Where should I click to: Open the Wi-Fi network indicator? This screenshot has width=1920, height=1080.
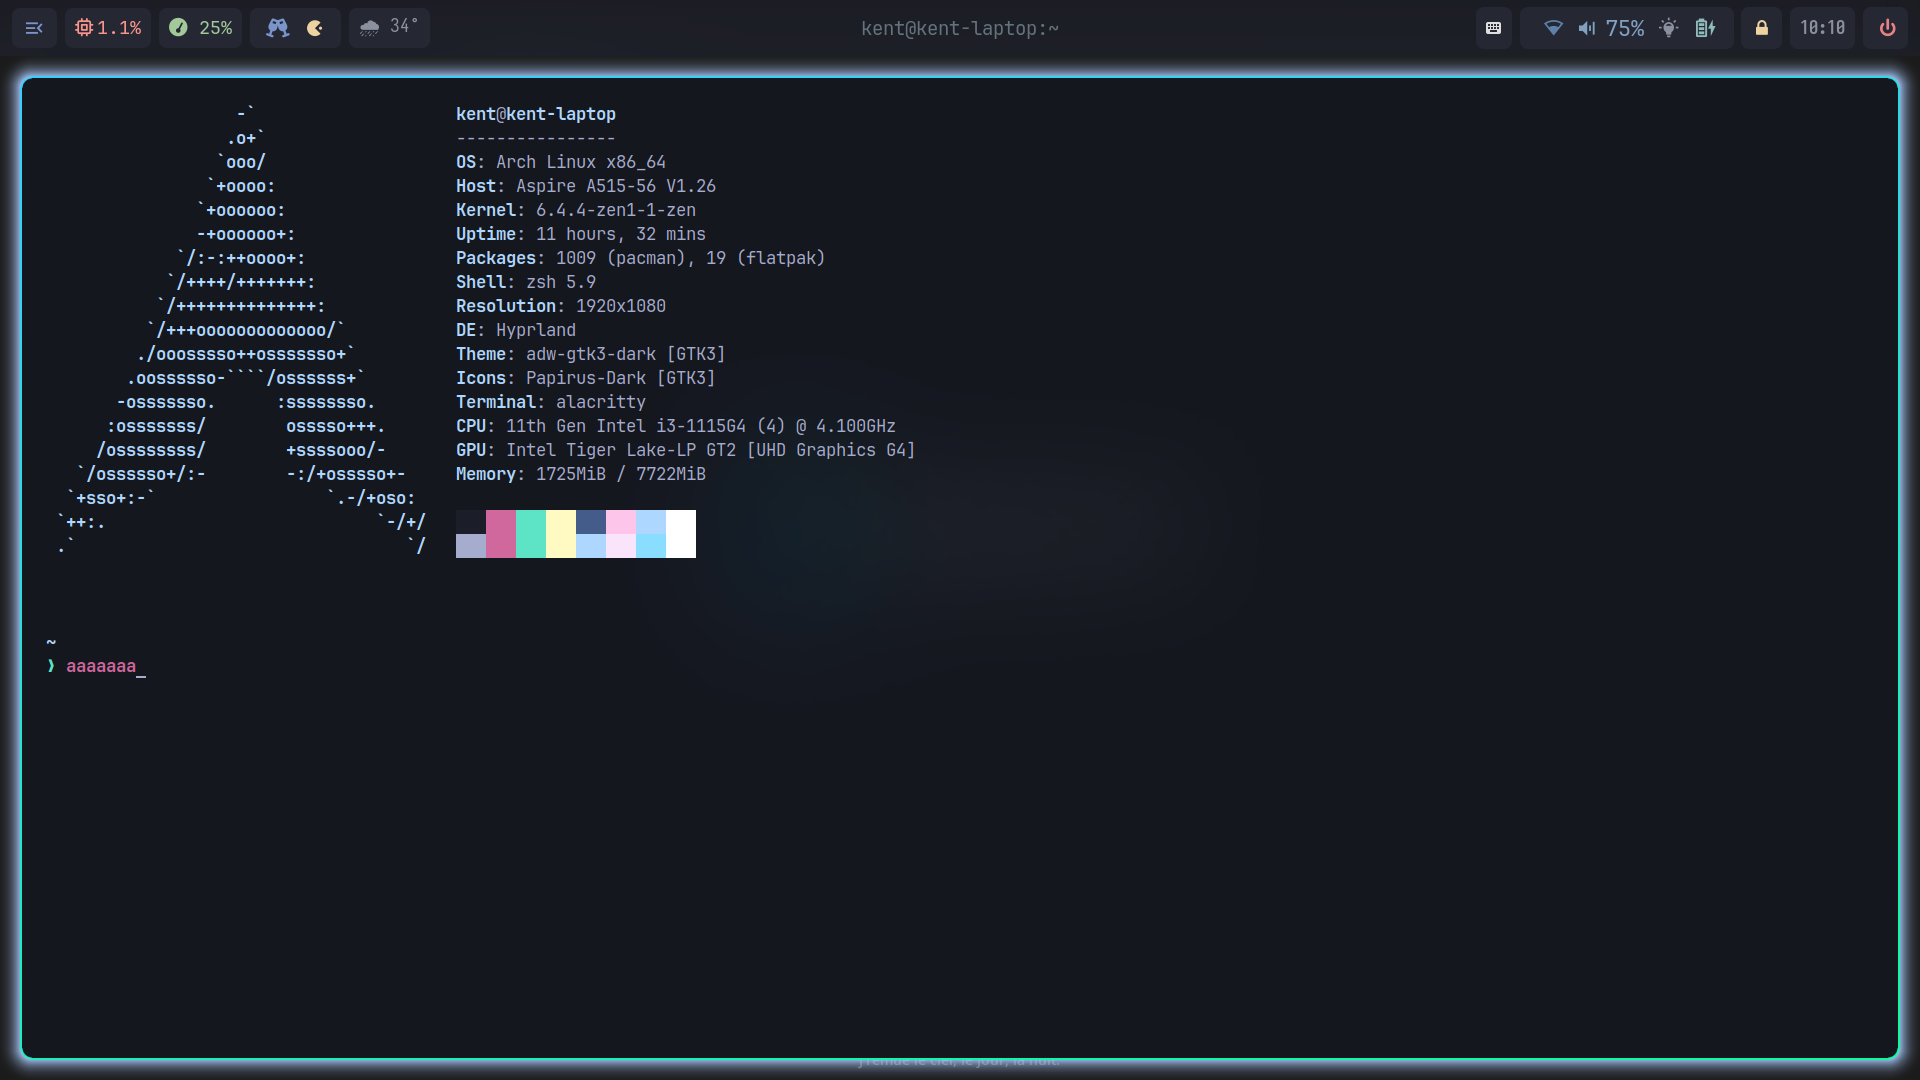(1553, 28)
